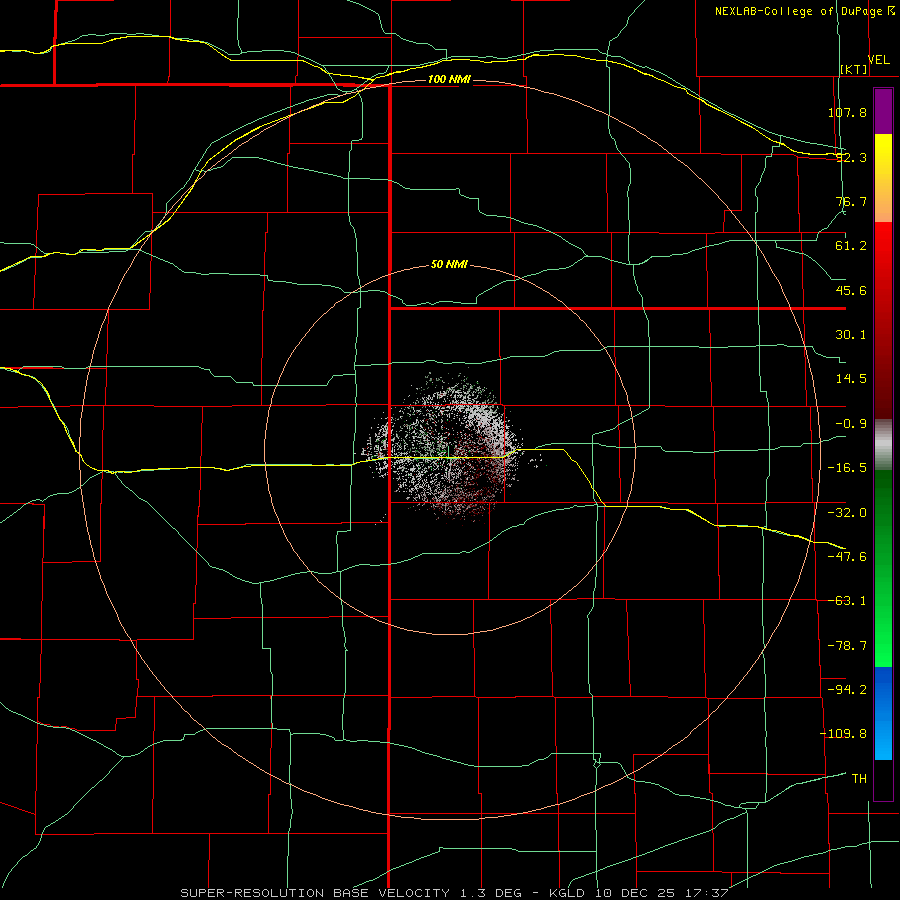The image size is (900, 900).
Task: Click the black TH segment of color bar
Action: coord(883,779)
